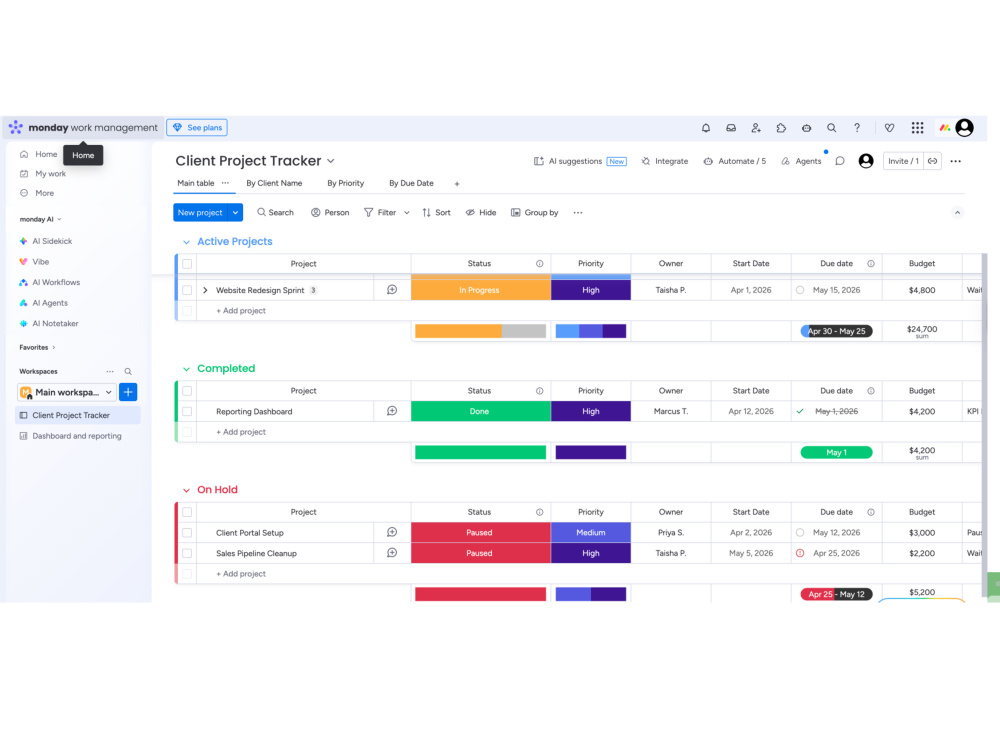Screen dimensions: 1000x750
Task: Click the invite members icon in top bar
Action: [756, 128]
